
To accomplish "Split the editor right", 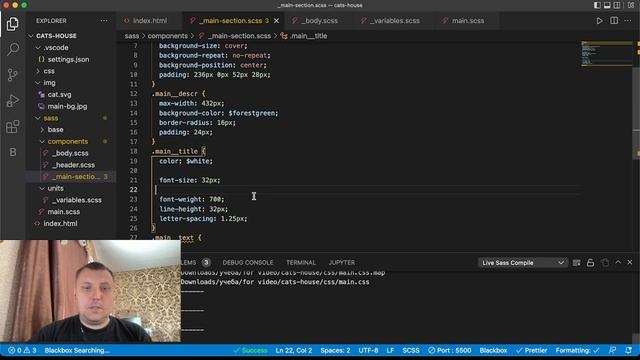I will pos(614,21).
